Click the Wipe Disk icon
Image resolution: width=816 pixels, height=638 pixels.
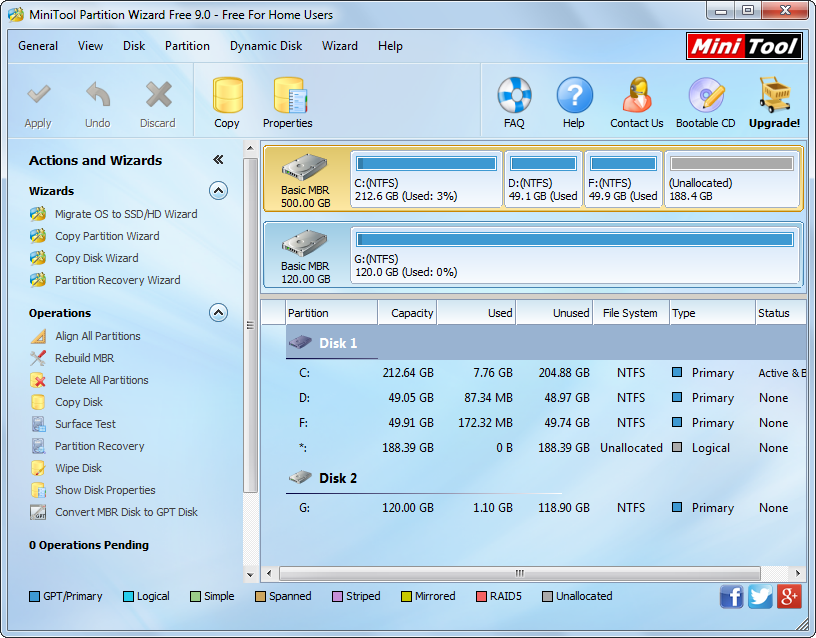click(38, 468)
